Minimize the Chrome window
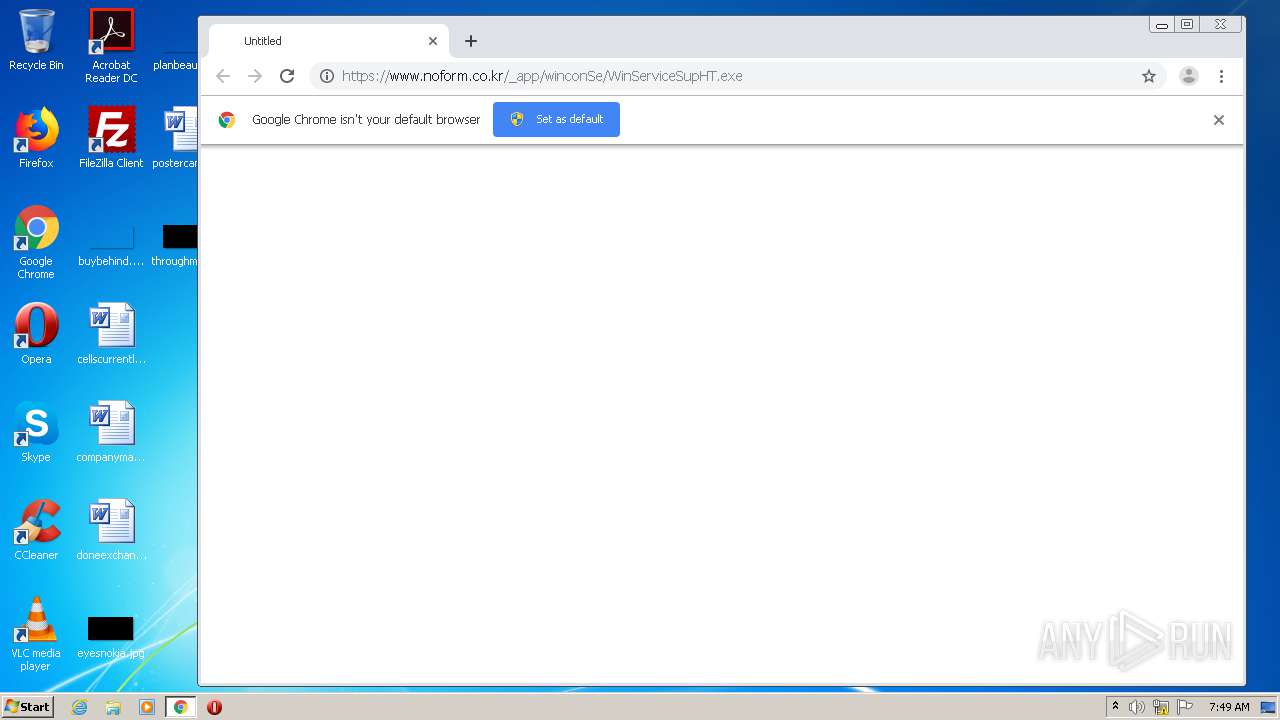The width and height of the screenshot is (1280, 720). pyautogui.click(x=1162, y=25)
